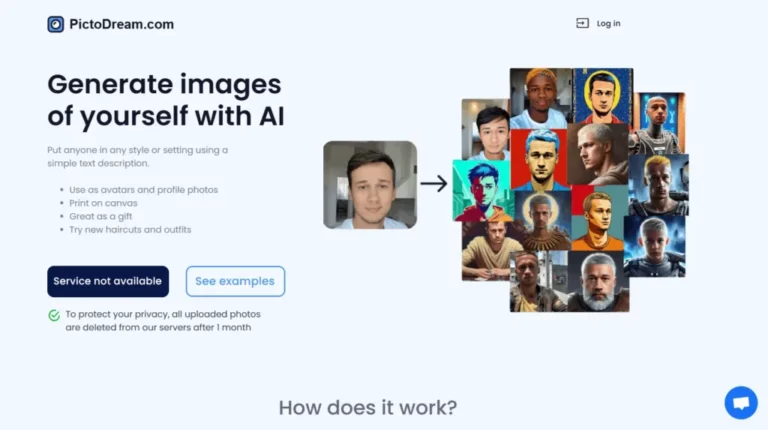Click the PictoDream.com site name
The image size is (768, 430).
tap(121, 24)
